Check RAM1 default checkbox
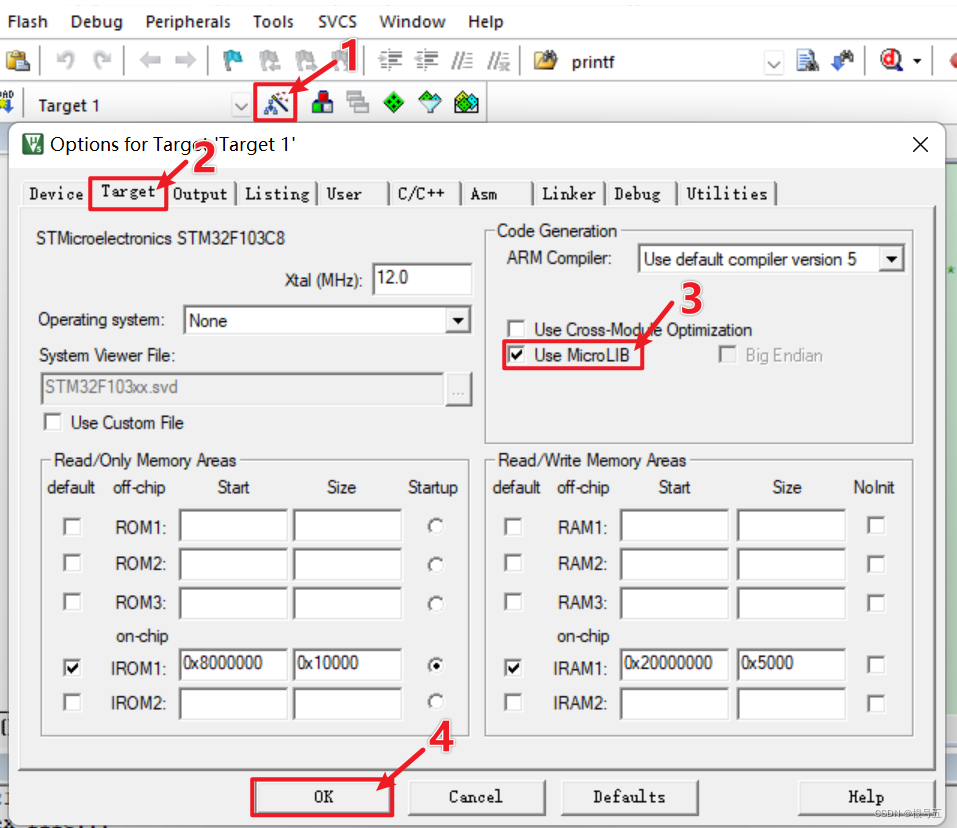The height and width of the screenshot is (828, 957). coord(513,527)
